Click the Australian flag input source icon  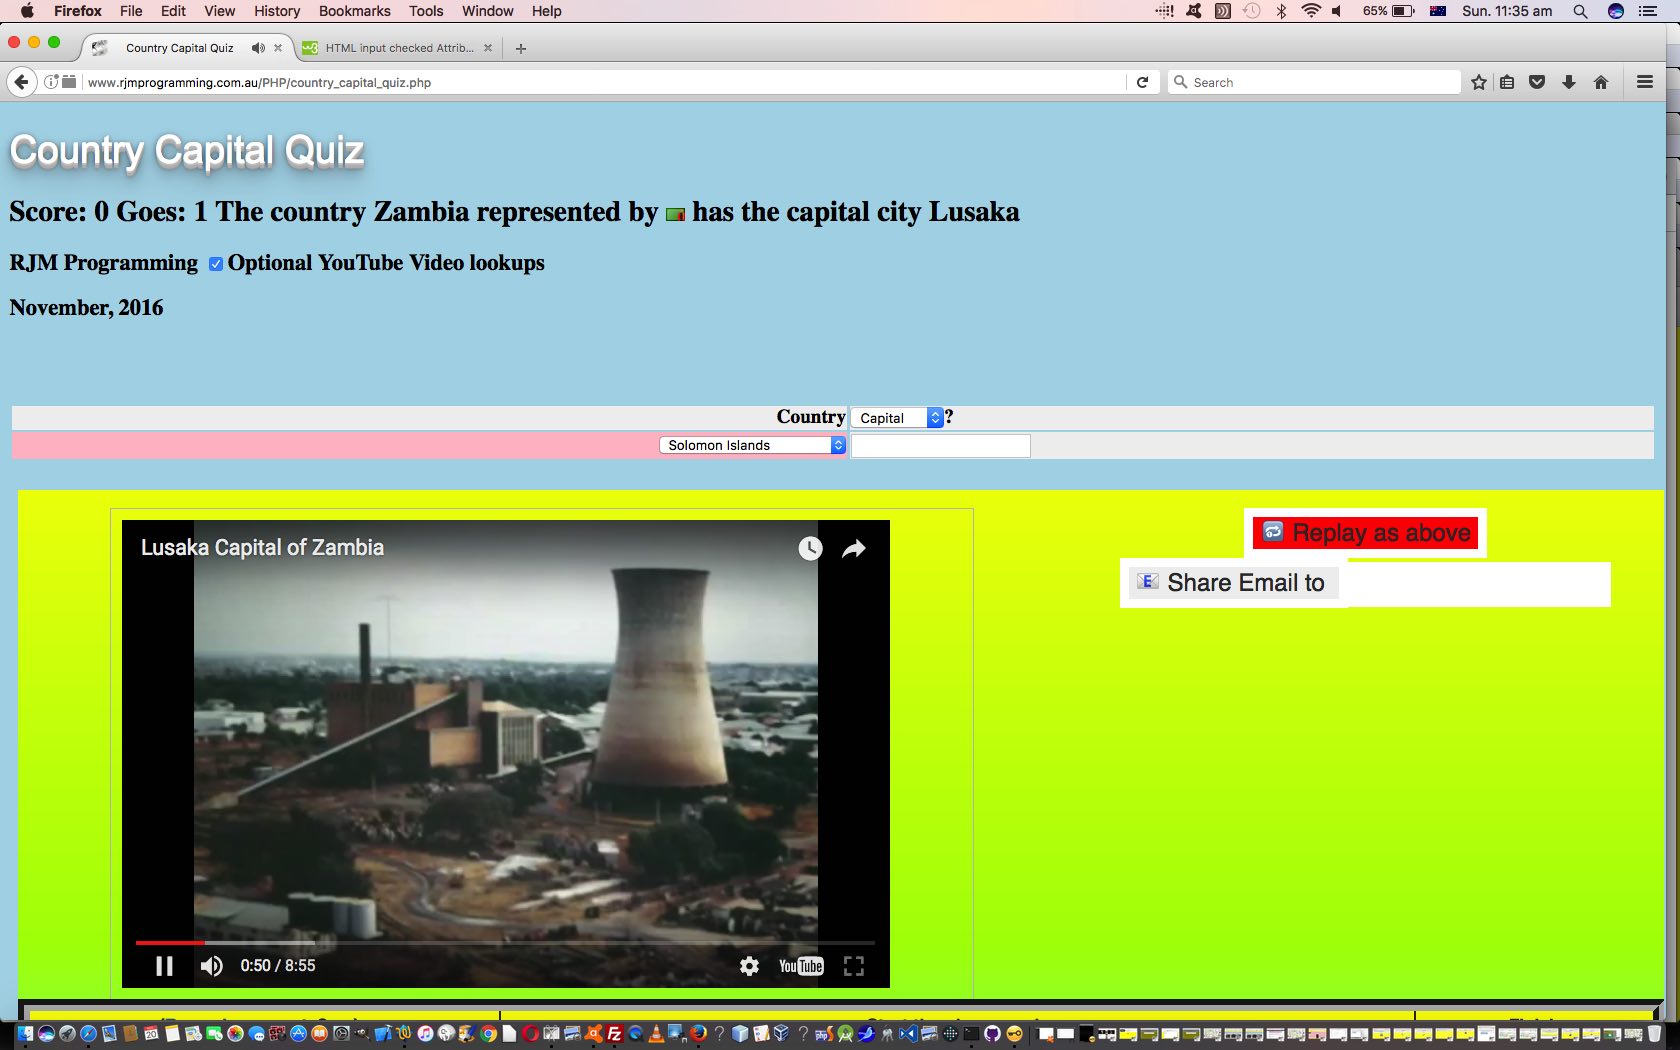pyautogui.click(x=1438, y=11)
